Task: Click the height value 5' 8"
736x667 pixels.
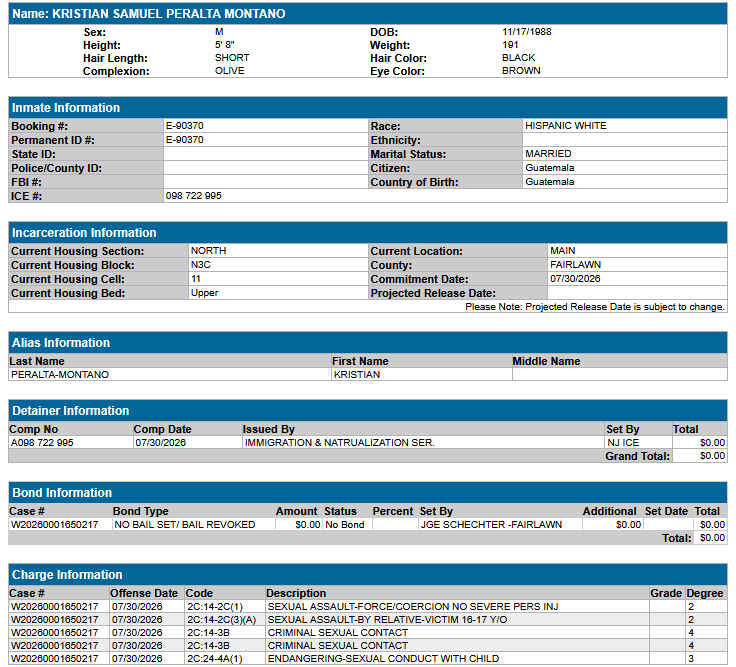Action: (x=224, y=45)
